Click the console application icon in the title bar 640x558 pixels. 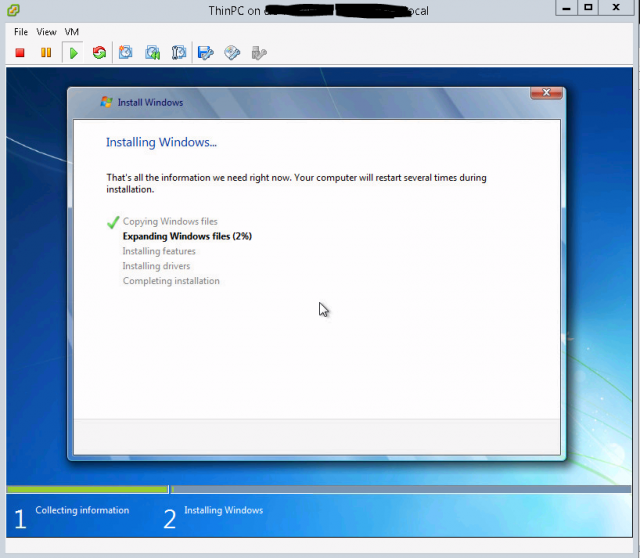[13, 10]
